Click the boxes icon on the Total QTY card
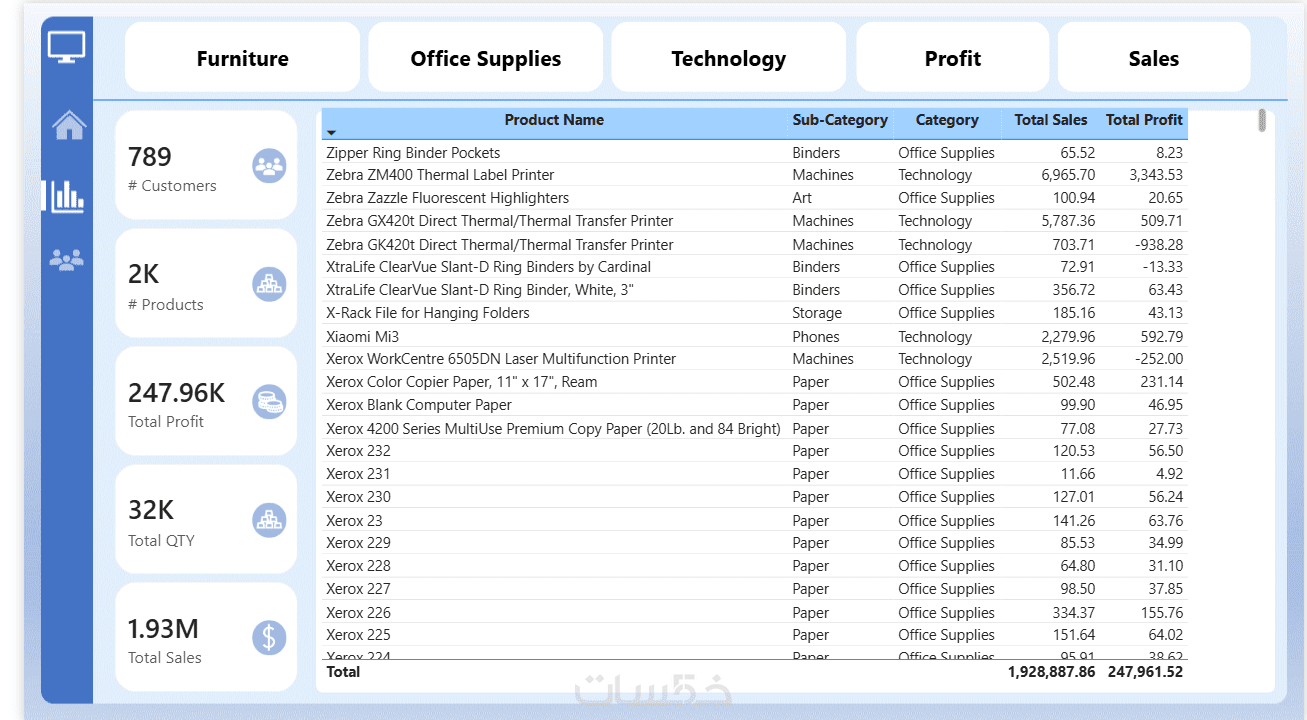 point(269,520)
